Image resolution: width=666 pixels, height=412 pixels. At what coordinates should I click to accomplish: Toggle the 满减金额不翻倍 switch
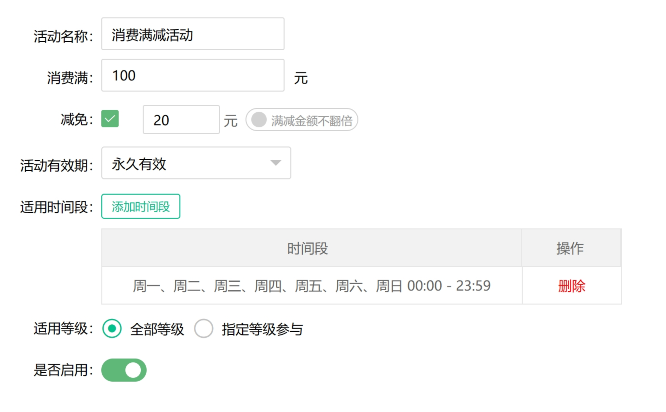pos(301,120)
